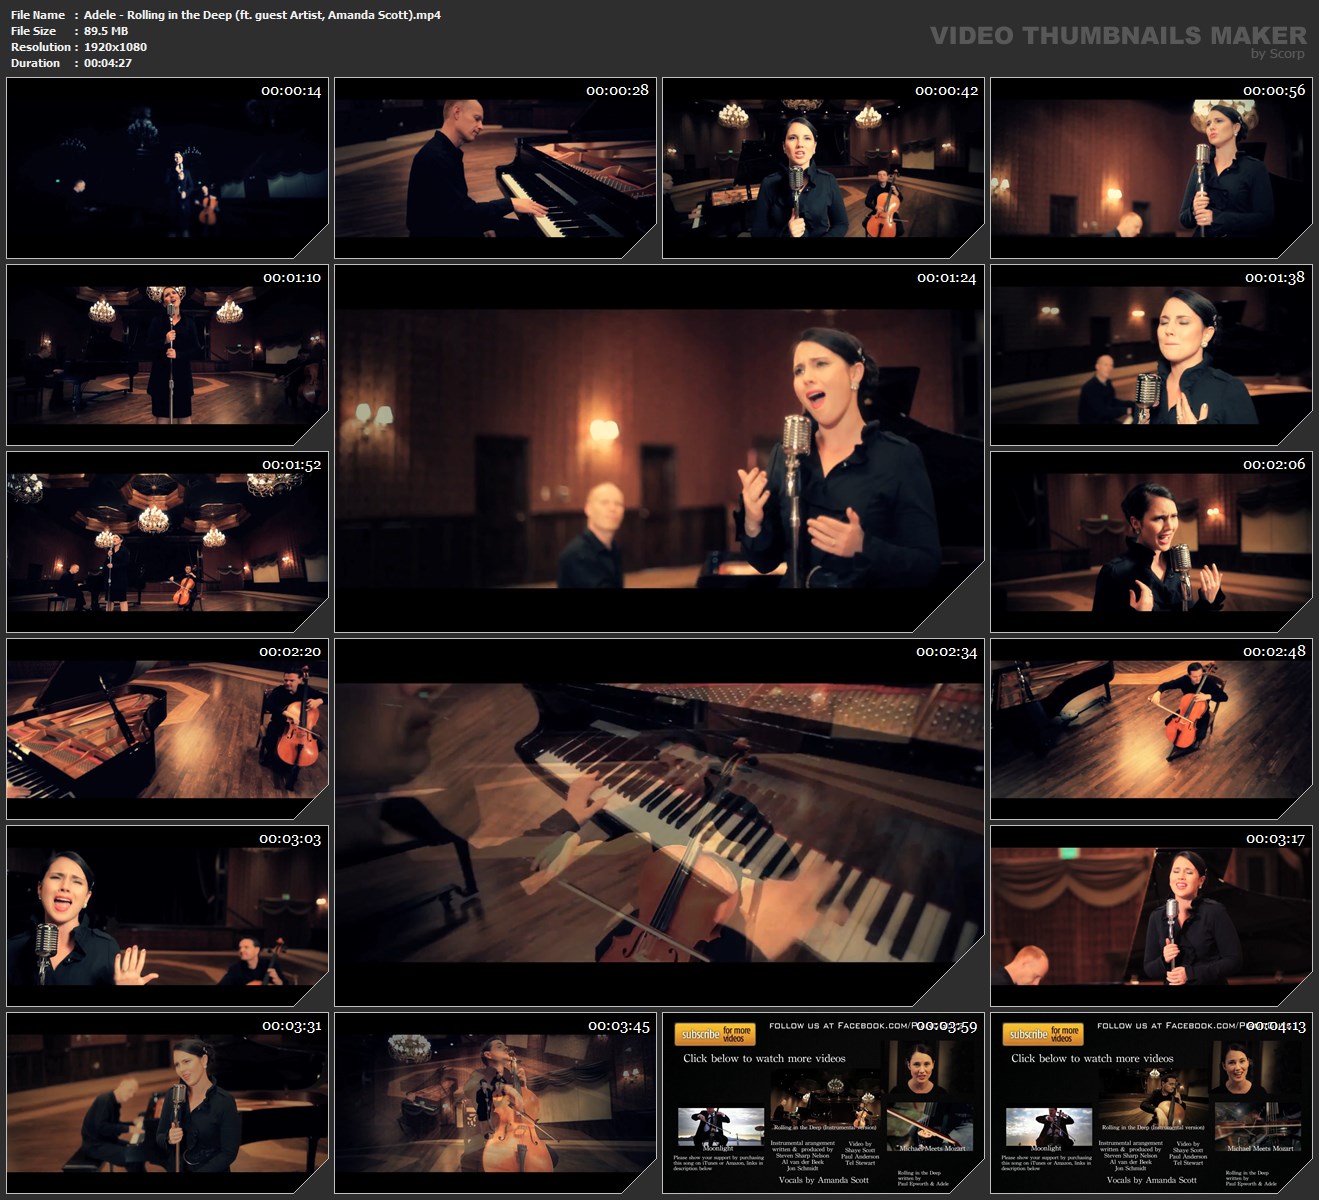Click 'Vocals by Amanda Scott' in 00:04:13 frame
The image size is (1319, 1200).
[1152, 1180]
